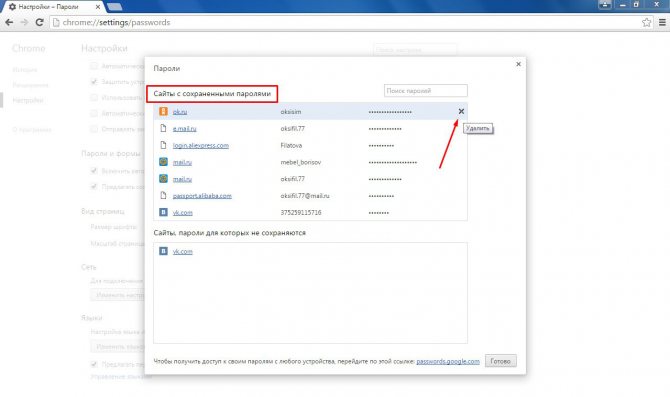
Task: Open the e.mail.ru link
Action: 185,129
